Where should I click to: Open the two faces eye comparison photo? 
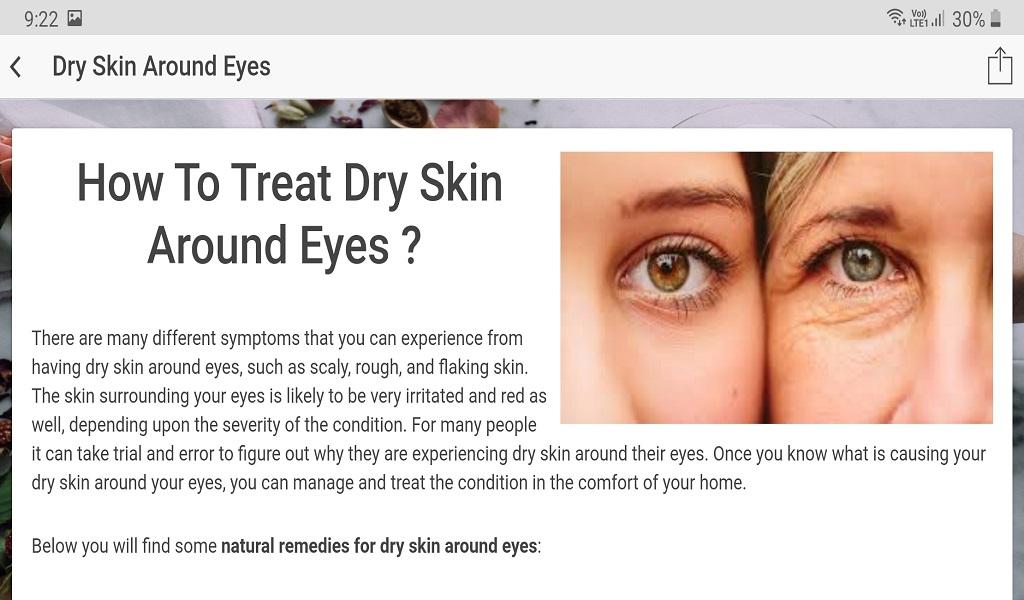pyautogui.click(x=776, y=288)
